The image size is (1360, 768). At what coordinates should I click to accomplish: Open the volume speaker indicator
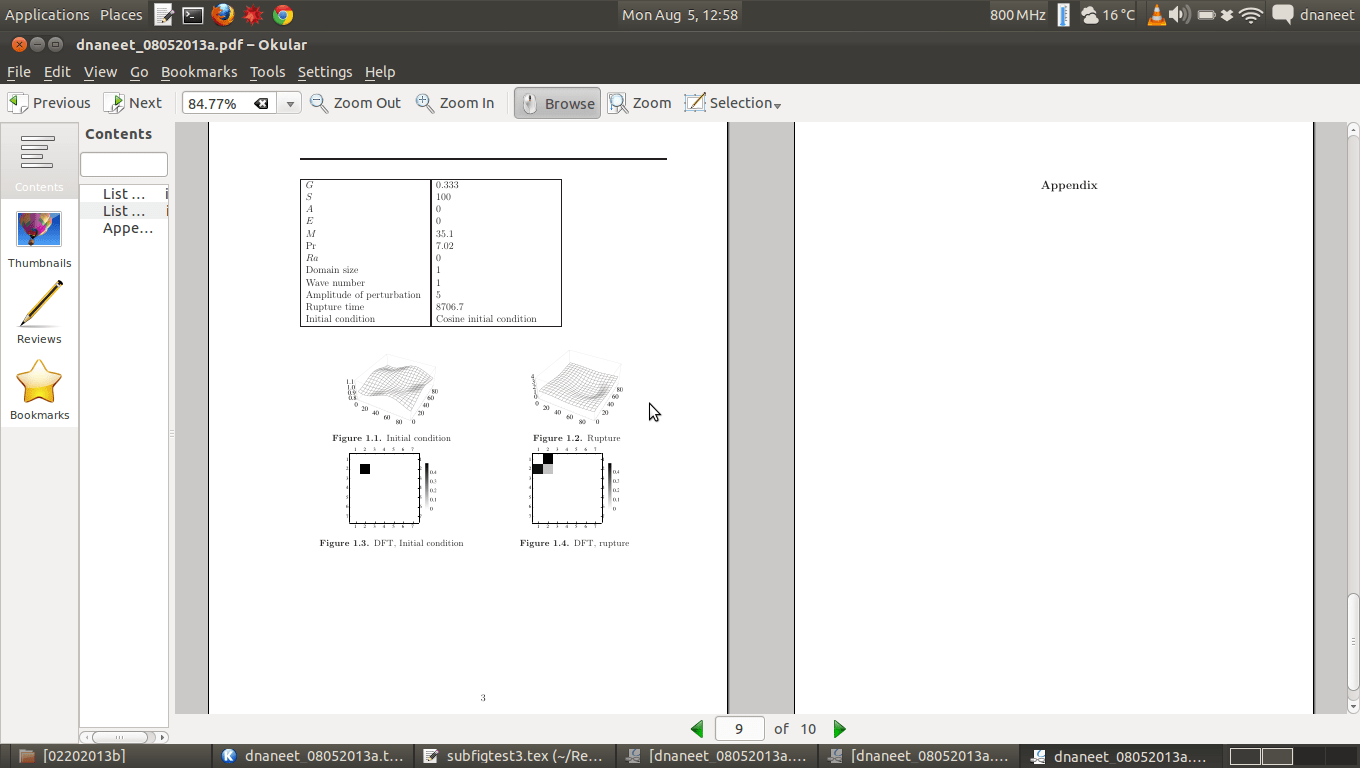tap(1180, 15)
